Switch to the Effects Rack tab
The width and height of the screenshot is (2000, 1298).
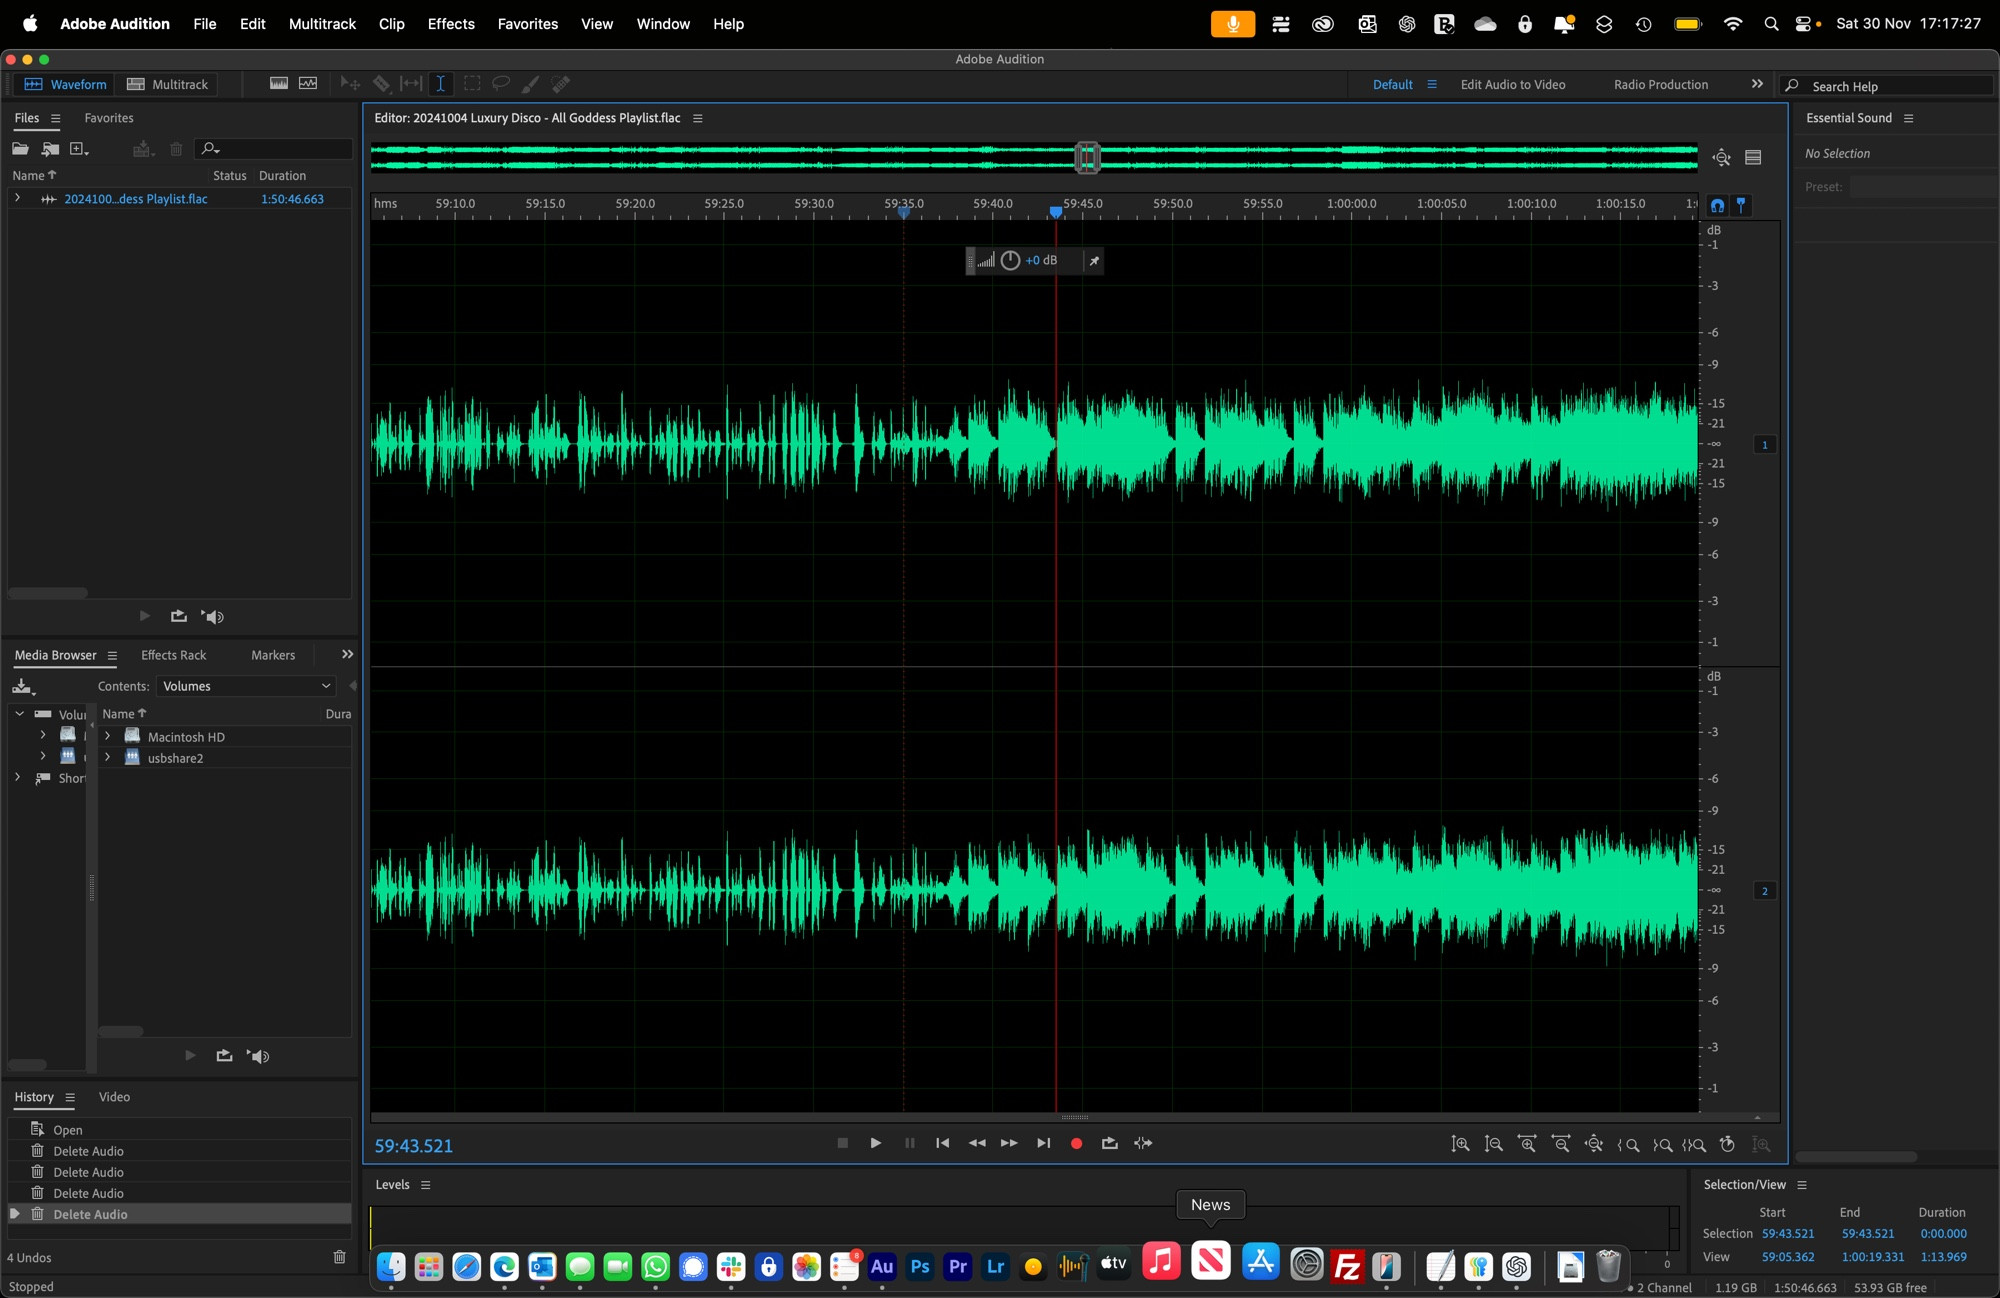point(173,655)
